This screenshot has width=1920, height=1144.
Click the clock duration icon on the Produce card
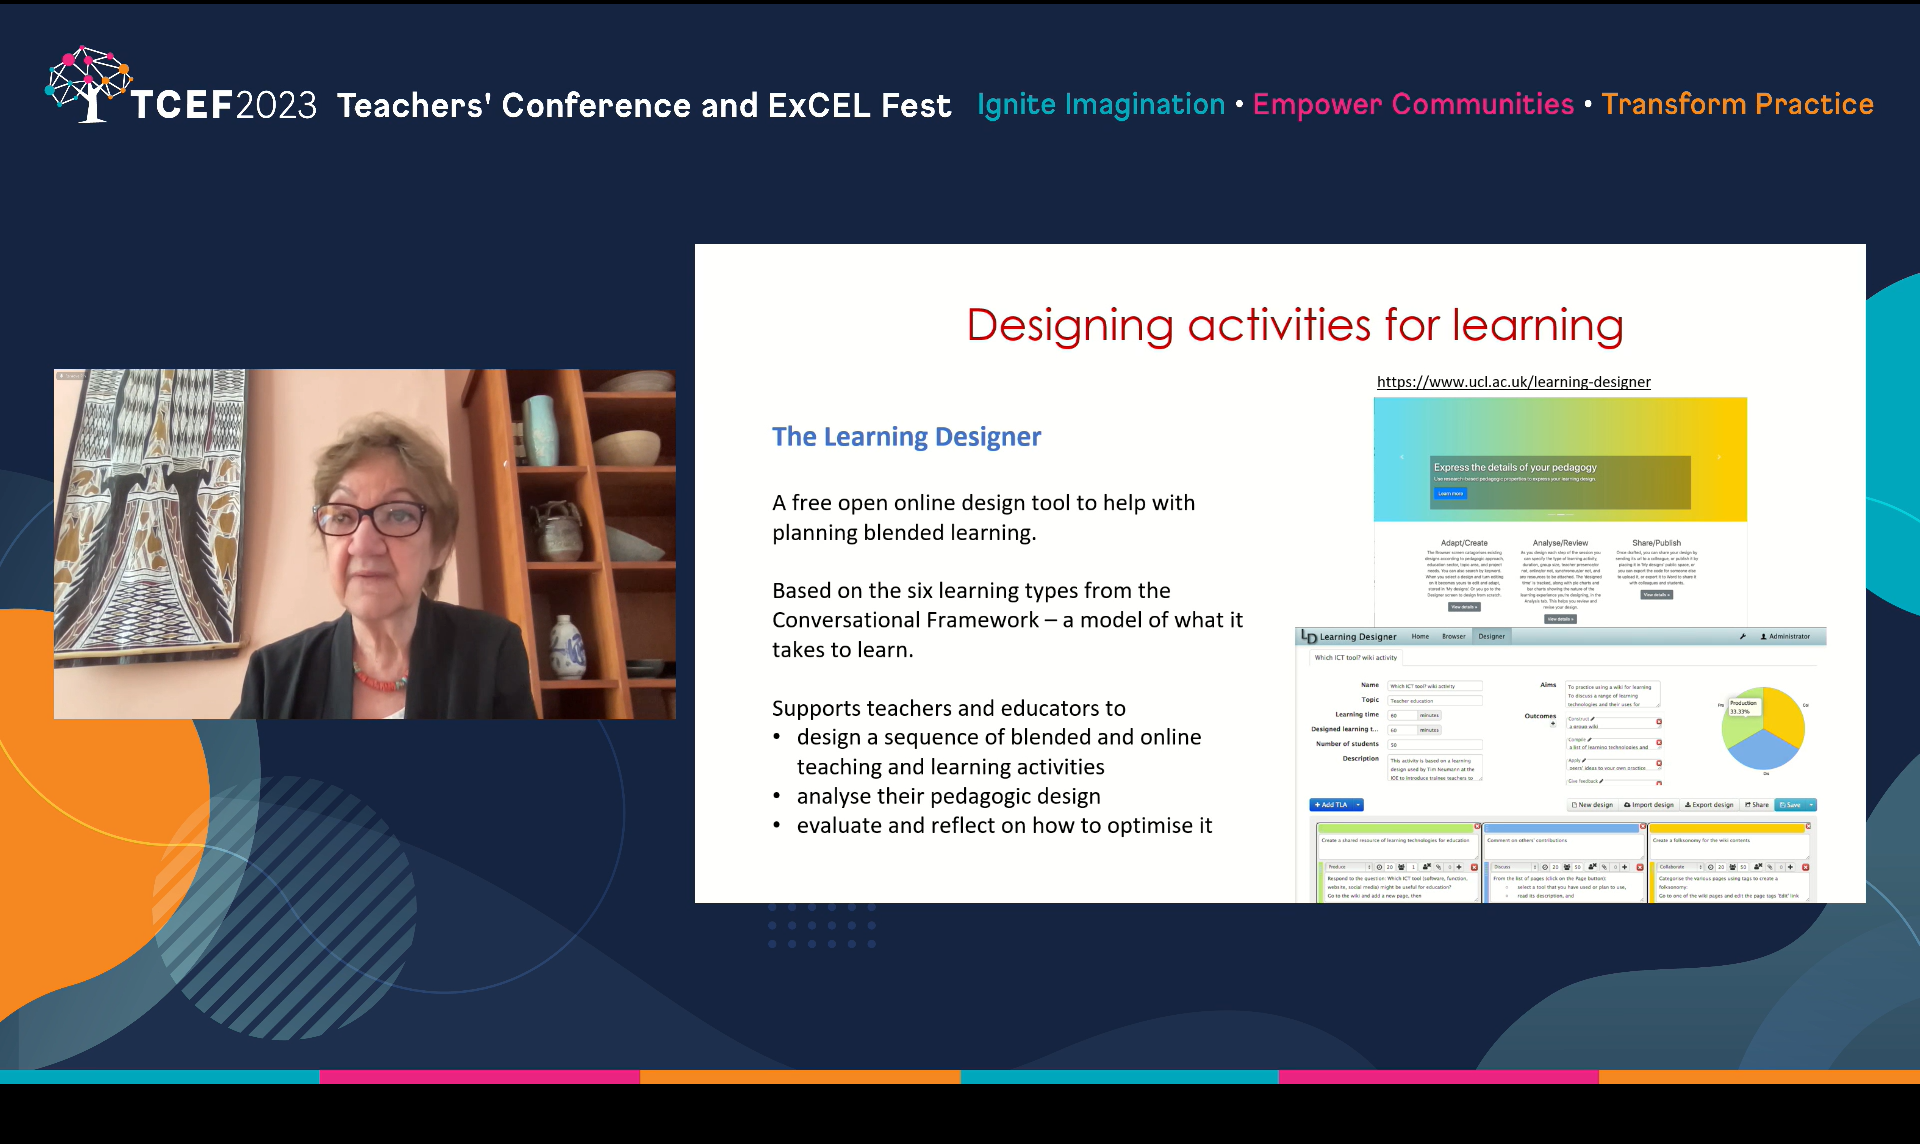point(1379,867)
